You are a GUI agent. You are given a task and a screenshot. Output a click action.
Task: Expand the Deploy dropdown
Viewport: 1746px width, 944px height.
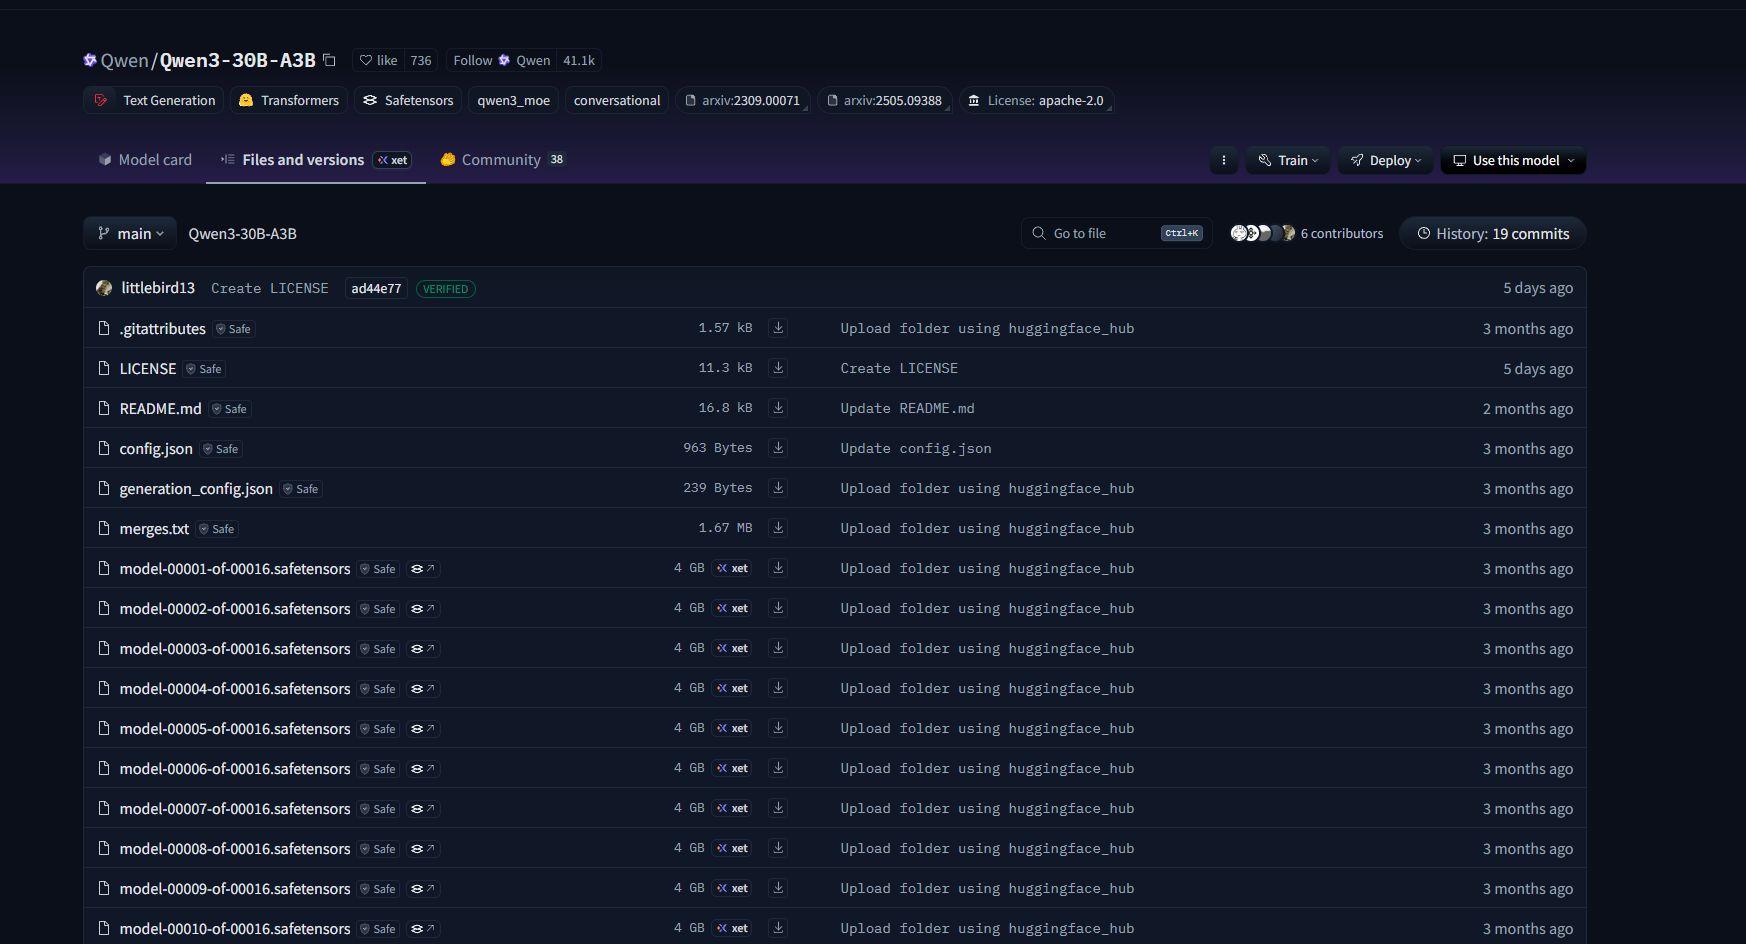click(x=1385, y=160)
